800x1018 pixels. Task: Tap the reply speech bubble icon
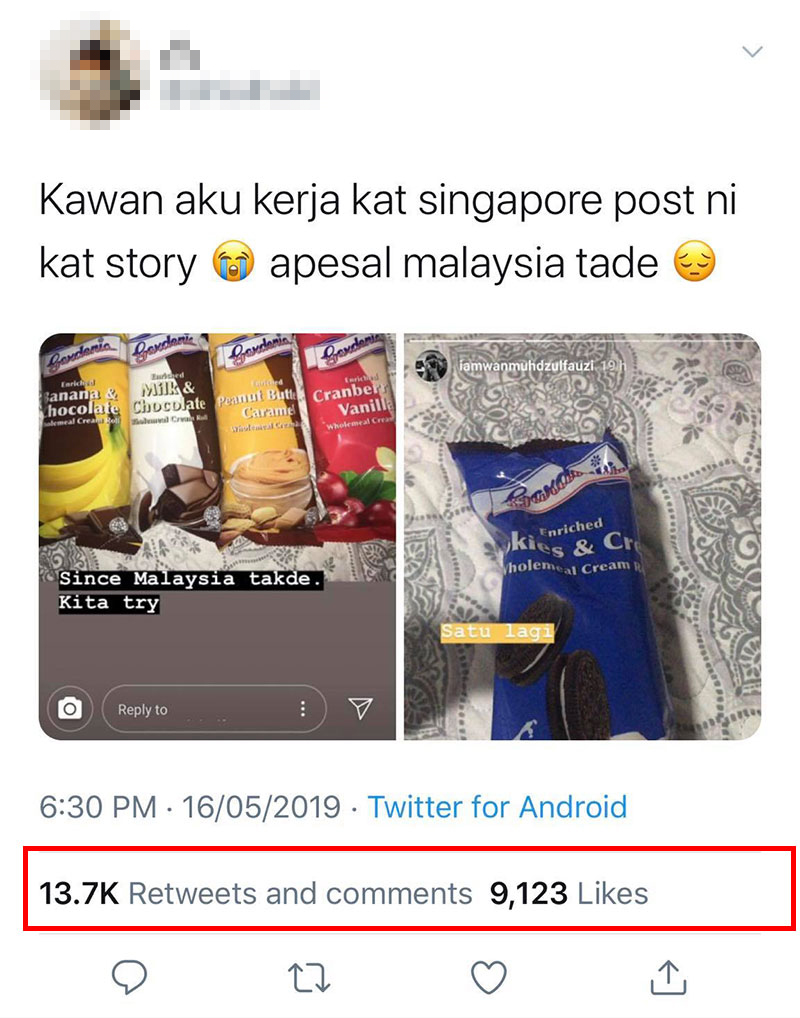(x=129, y=976)
